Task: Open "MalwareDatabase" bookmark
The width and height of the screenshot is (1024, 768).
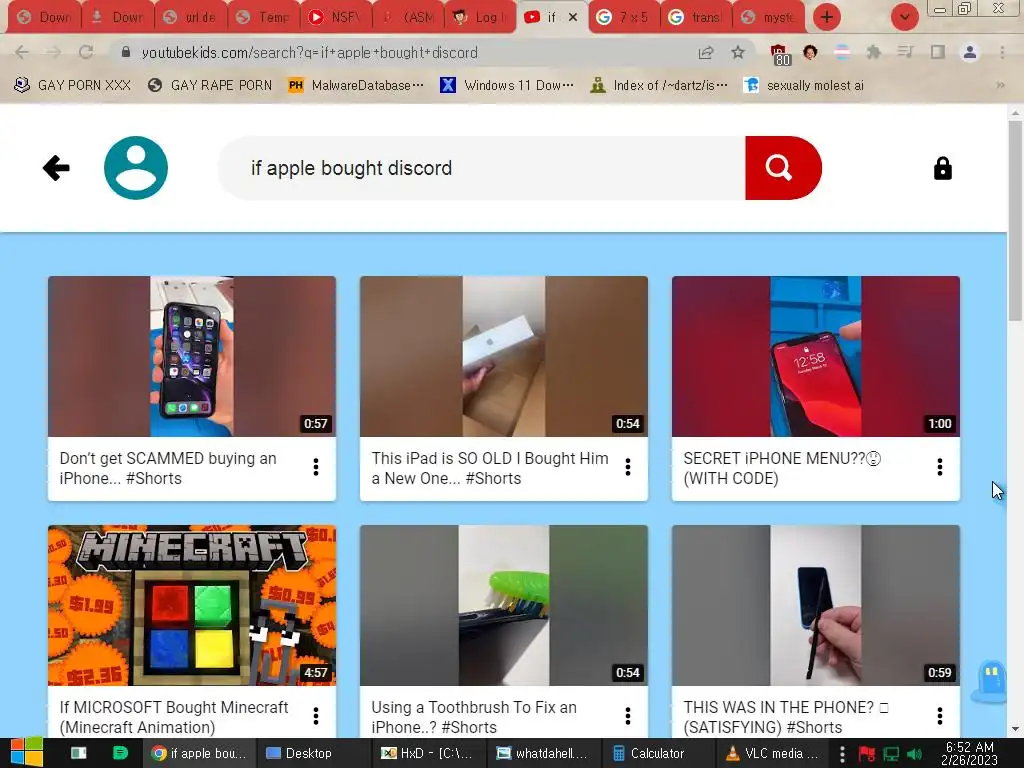Action: (356, 85)
